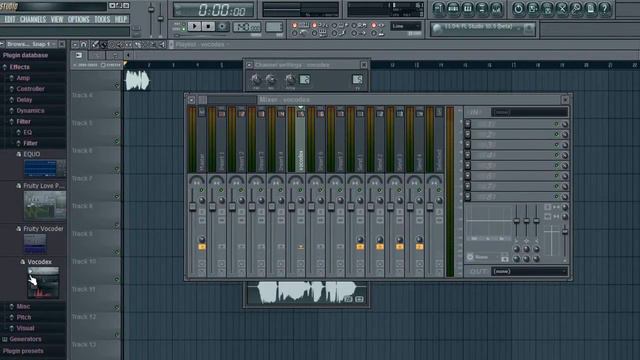This screenshot has width=640, height=360.
Task: Open the HELP menu
Action: [x=120, y=19]
